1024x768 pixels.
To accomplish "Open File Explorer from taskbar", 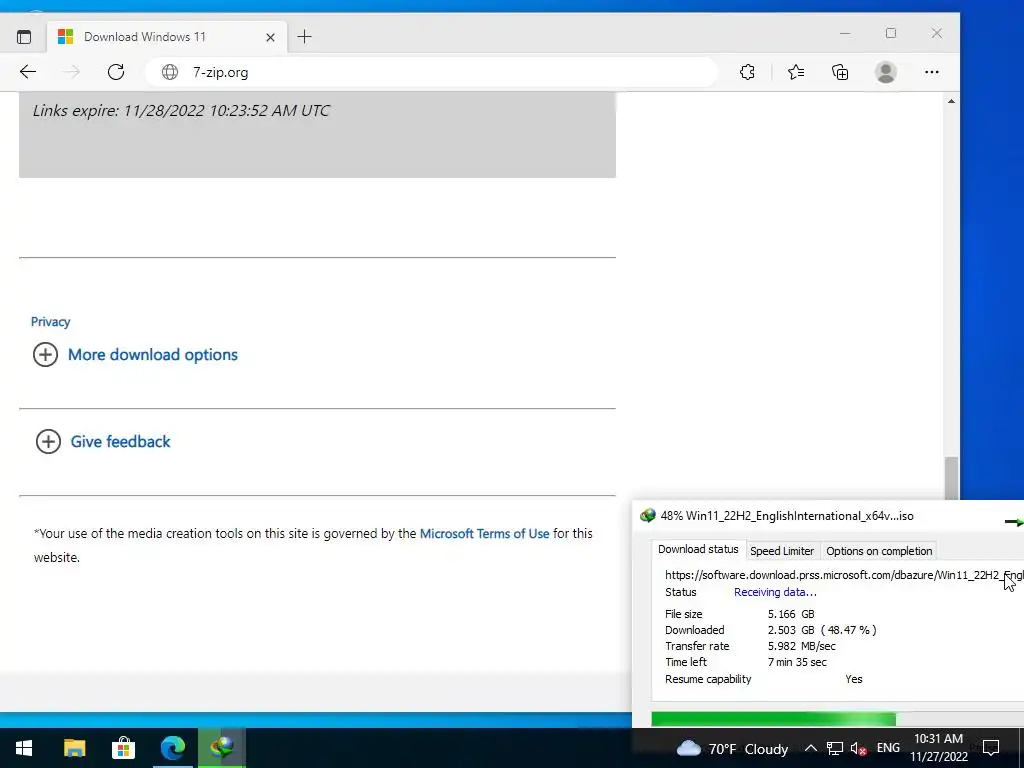I will 74,748.
